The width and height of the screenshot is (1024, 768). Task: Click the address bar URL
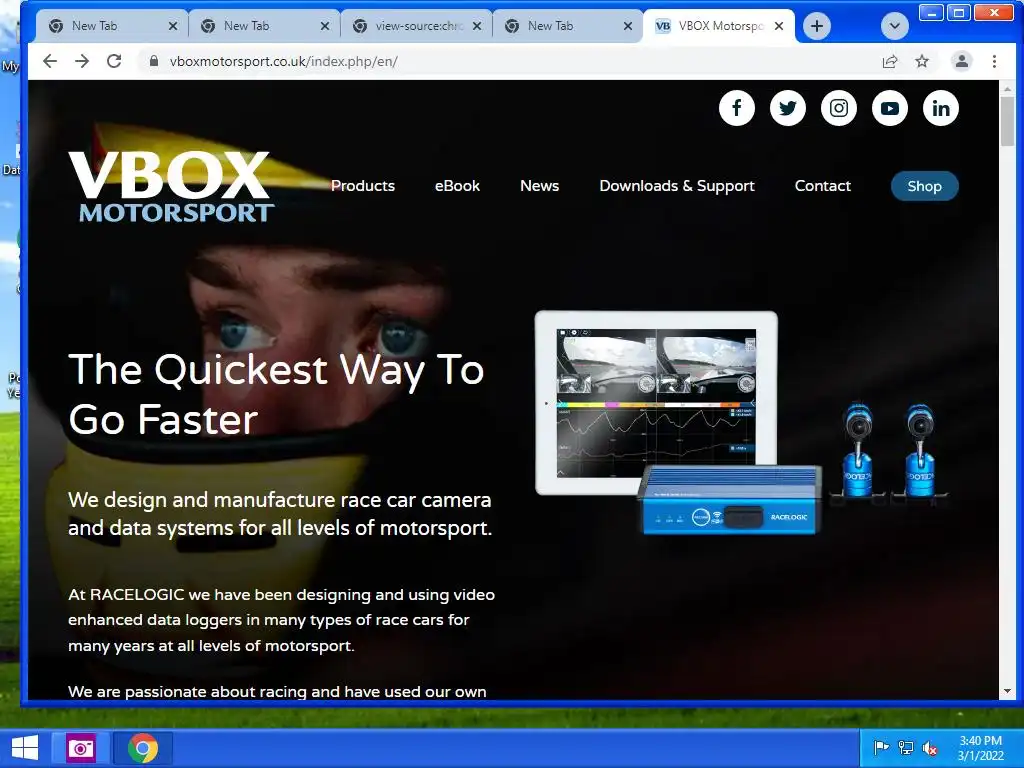click(x=283, y=61)
